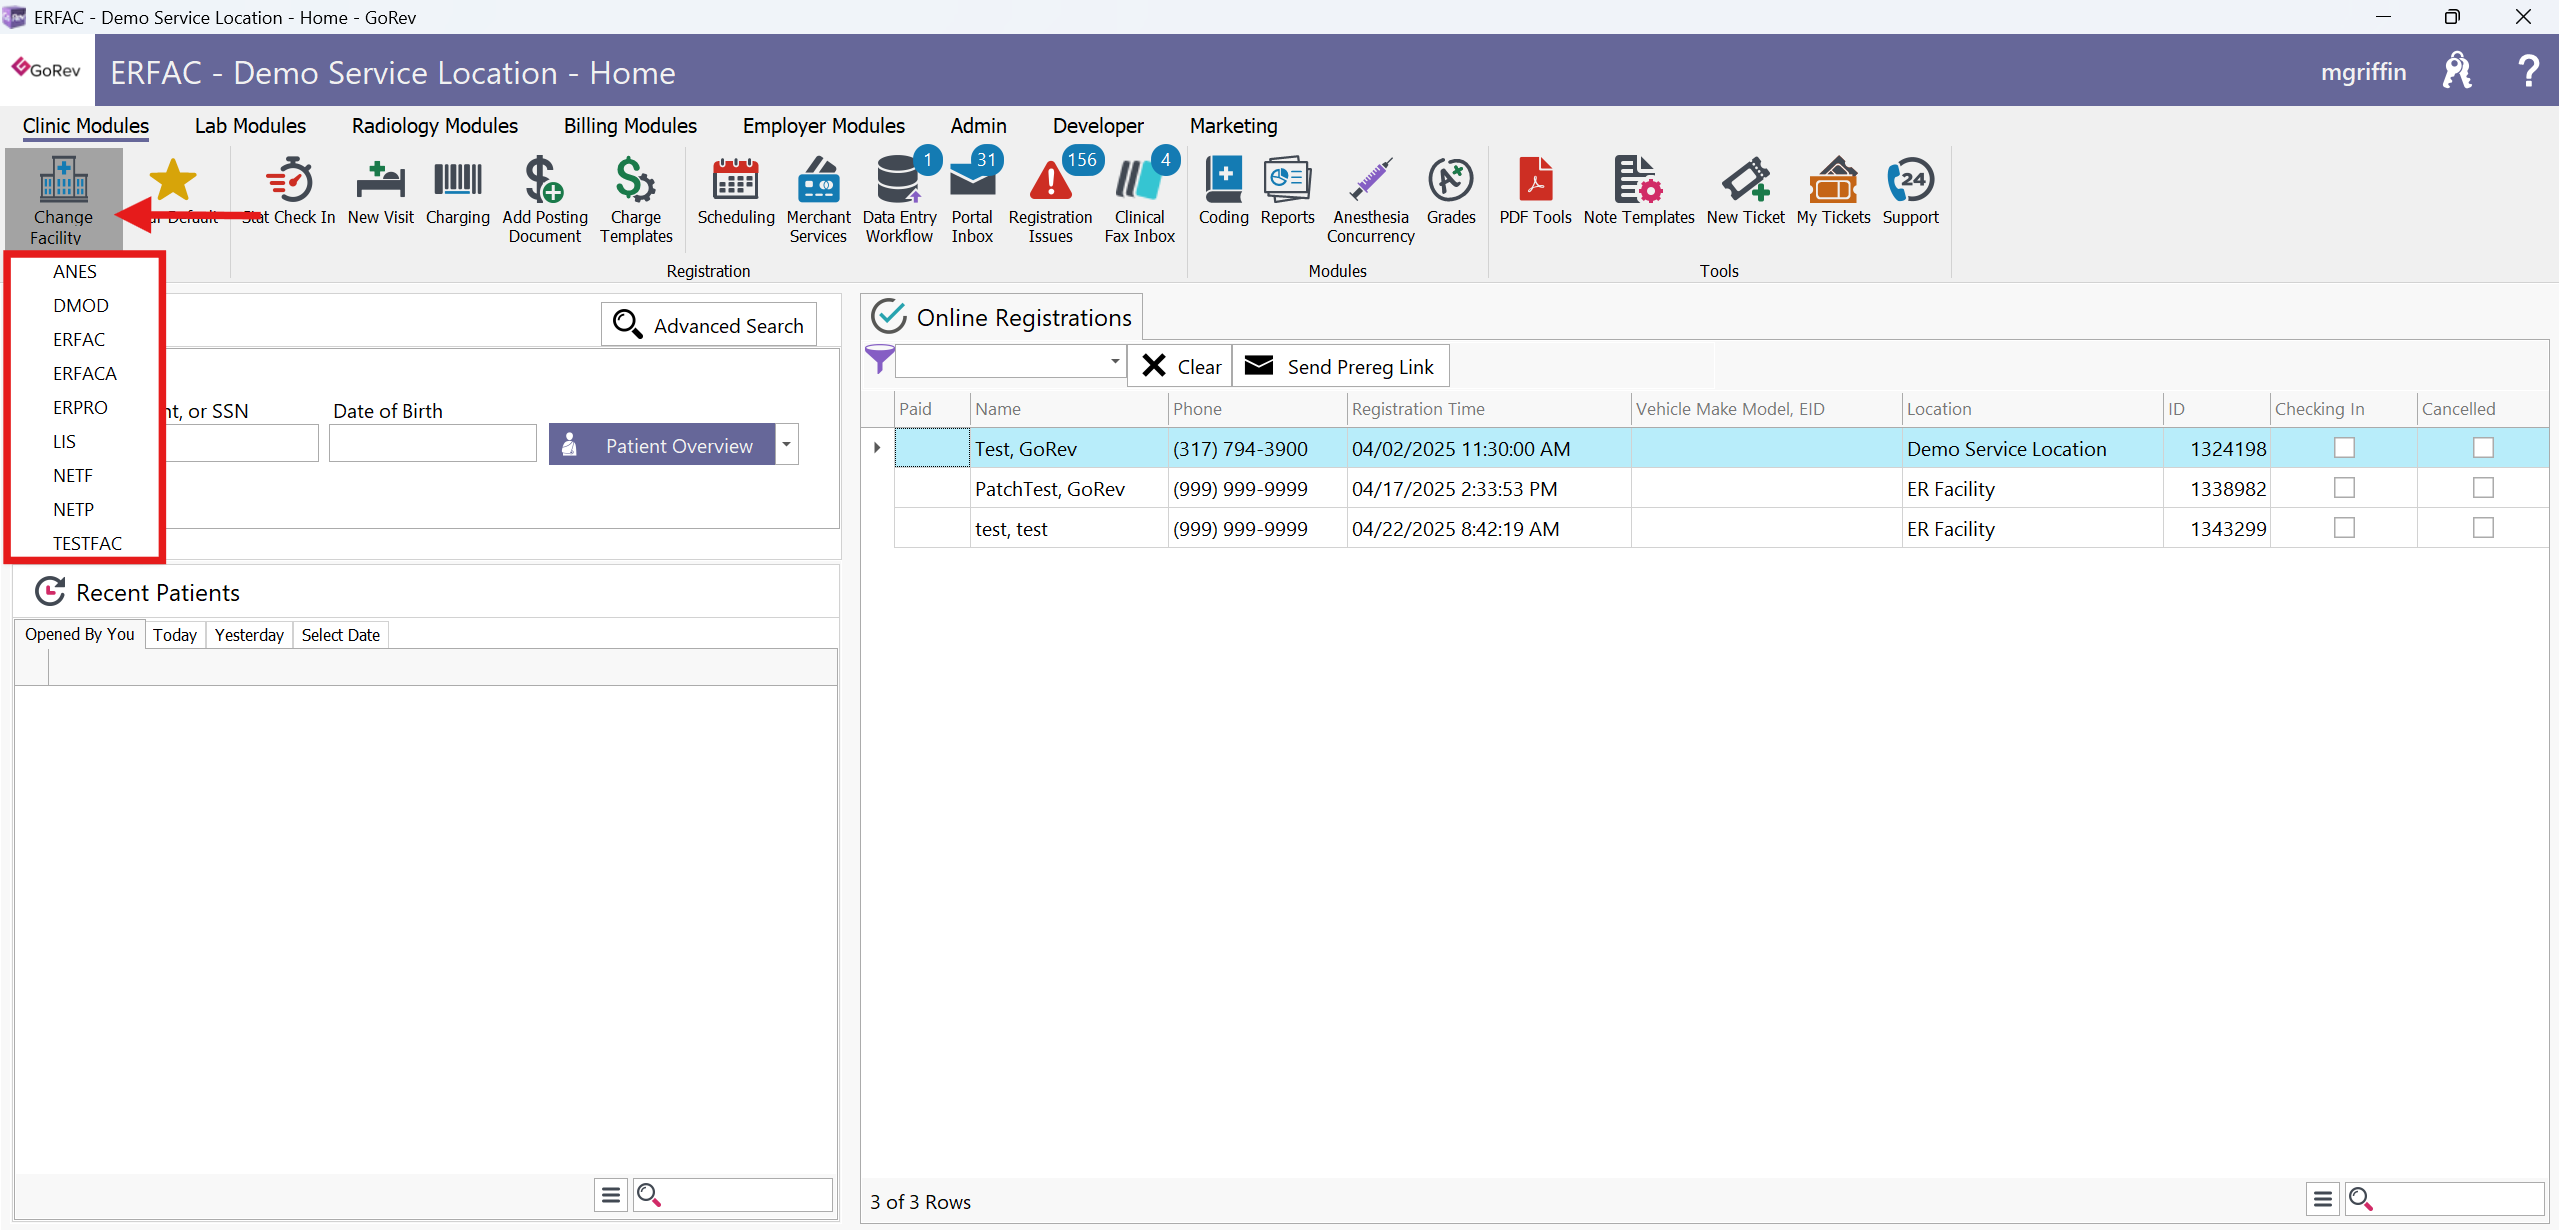The height and width of the screenshot is (1230, 2559).
Task: Tick Cancelled for test, test
Action: [2483, 528]
